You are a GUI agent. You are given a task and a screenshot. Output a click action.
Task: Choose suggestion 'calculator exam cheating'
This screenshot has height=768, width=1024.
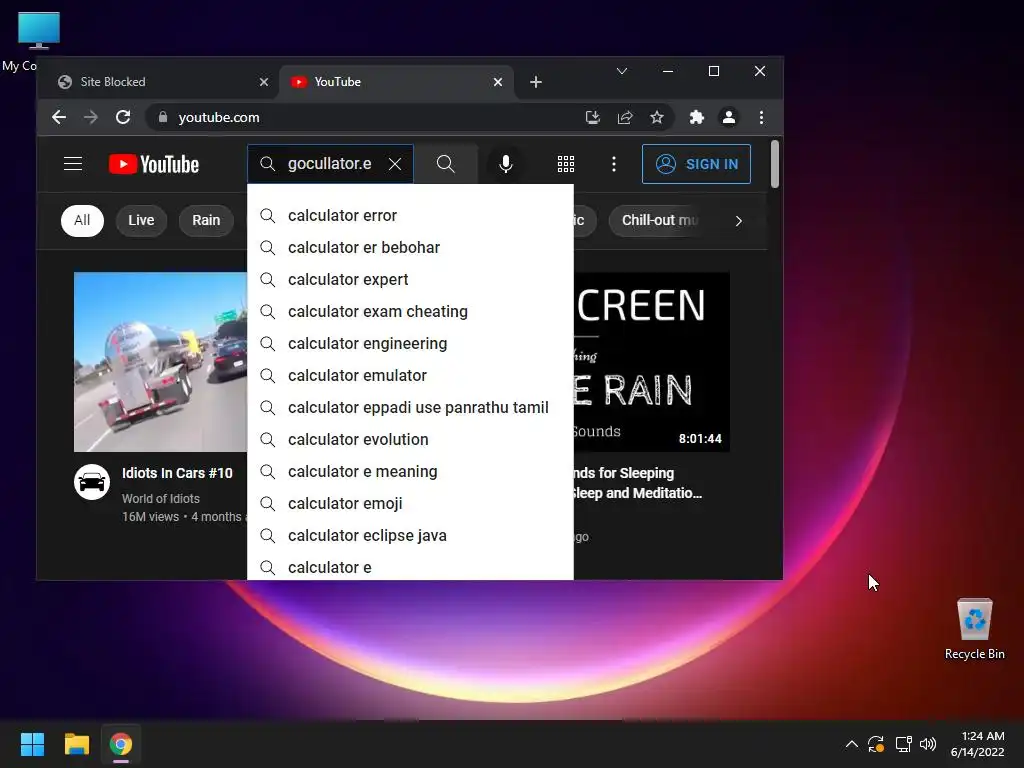[x=410, y=312]
